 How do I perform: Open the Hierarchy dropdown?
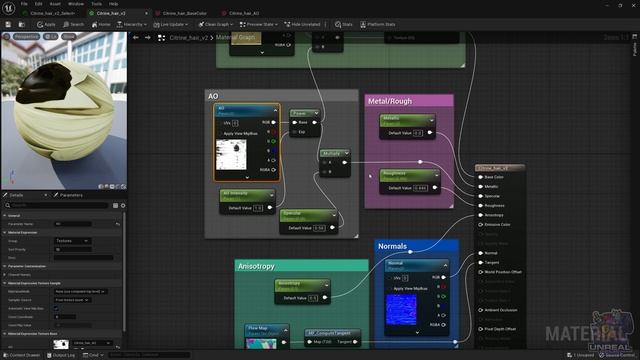(x=131, y=24)
